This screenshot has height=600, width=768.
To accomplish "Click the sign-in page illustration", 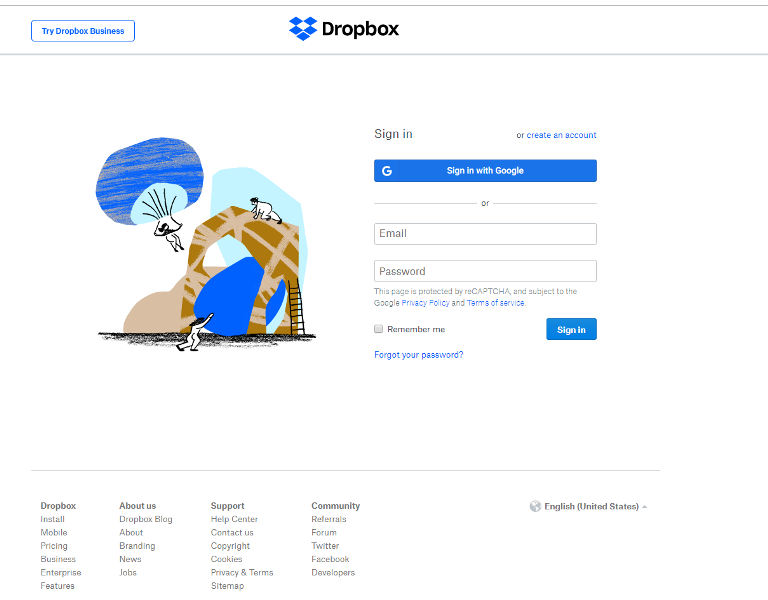I will tap(206, 244).
